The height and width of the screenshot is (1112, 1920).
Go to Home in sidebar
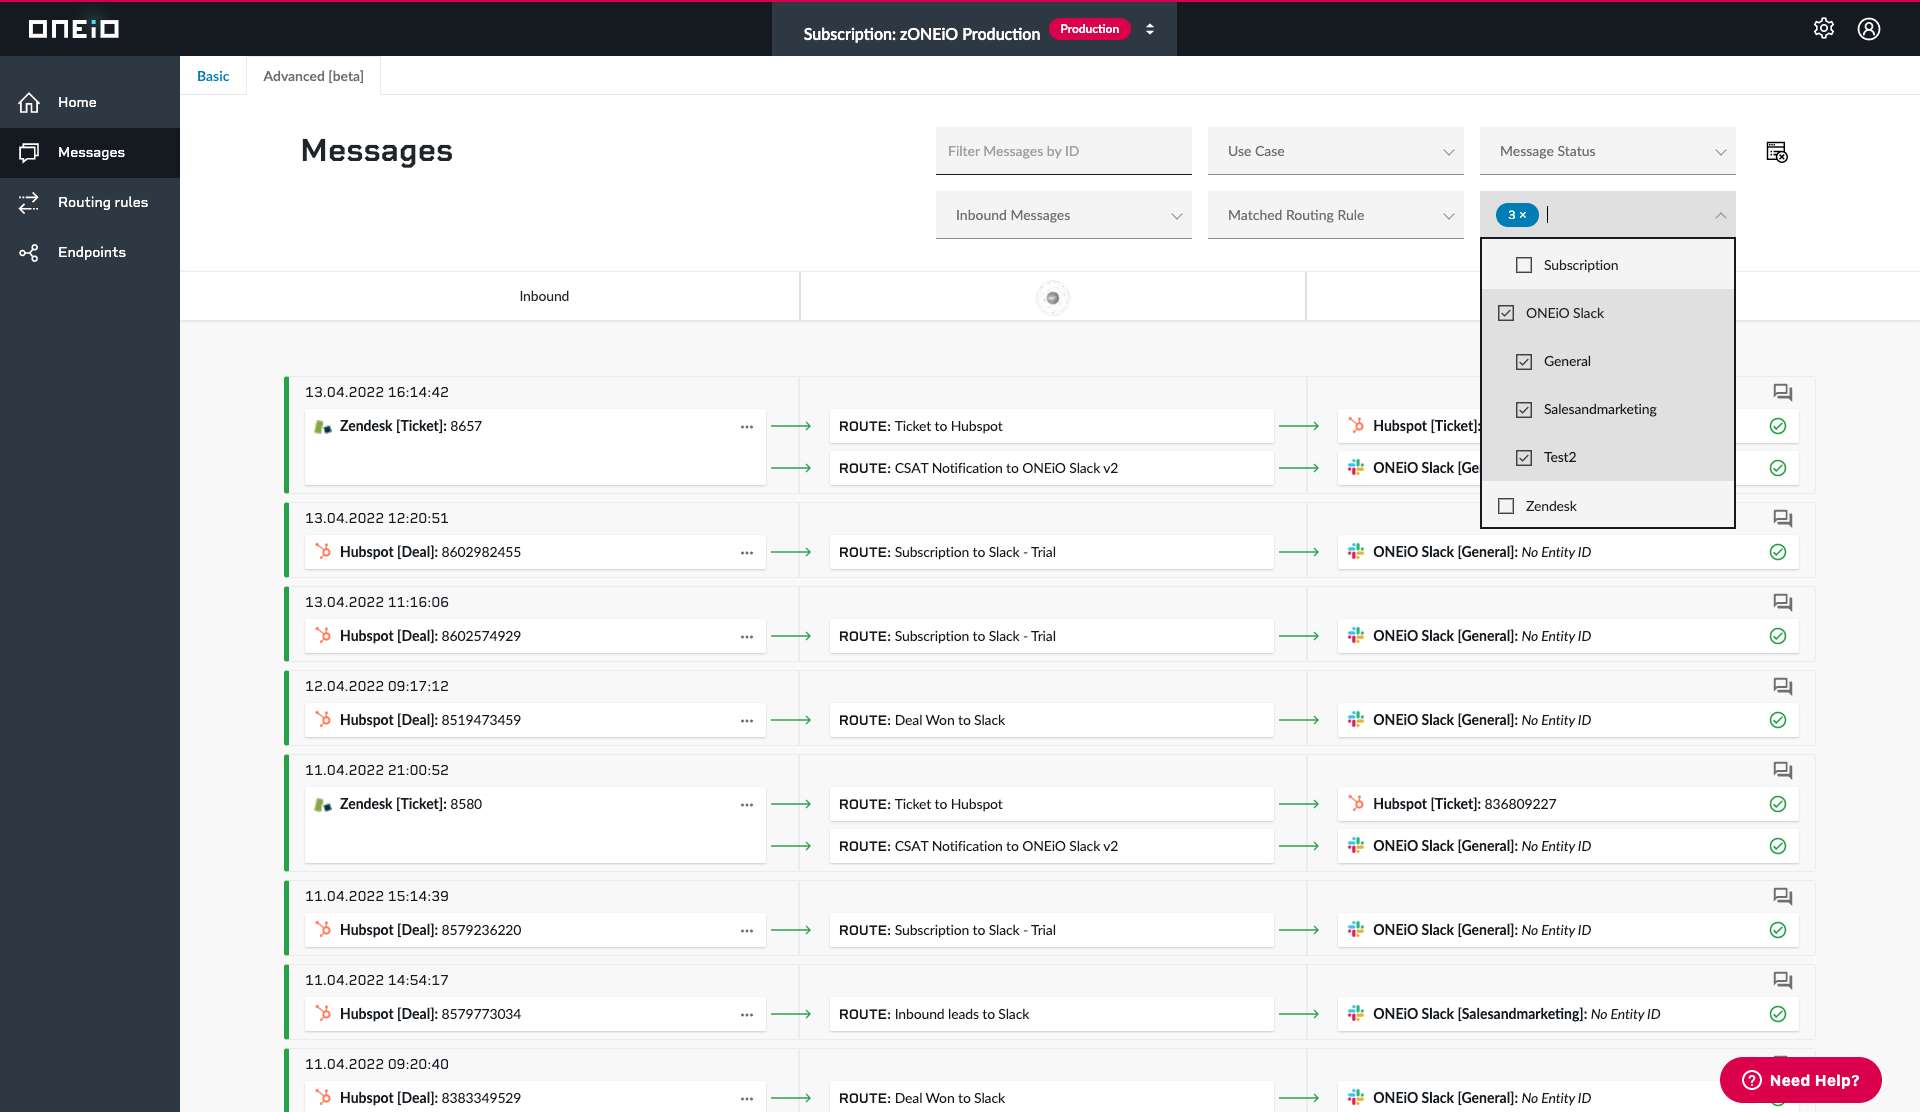[90, 102]
